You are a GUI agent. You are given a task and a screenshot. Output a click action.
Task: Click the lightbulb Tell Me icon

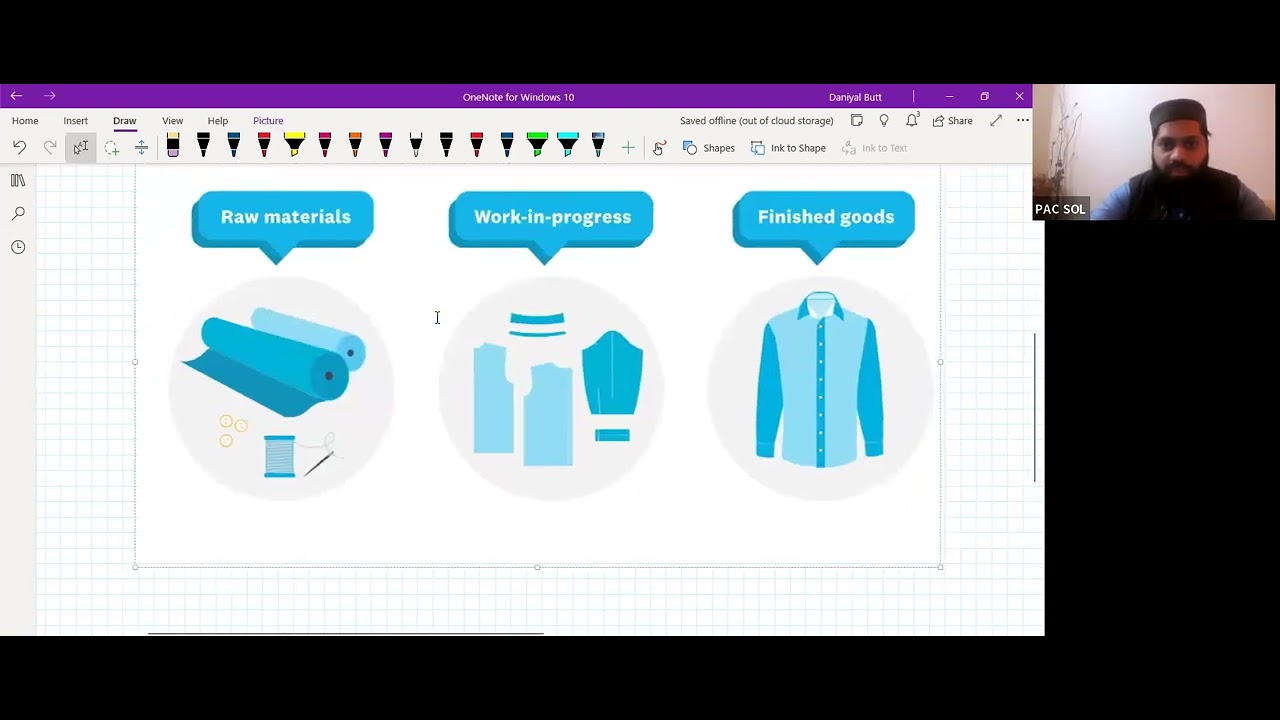884,120
